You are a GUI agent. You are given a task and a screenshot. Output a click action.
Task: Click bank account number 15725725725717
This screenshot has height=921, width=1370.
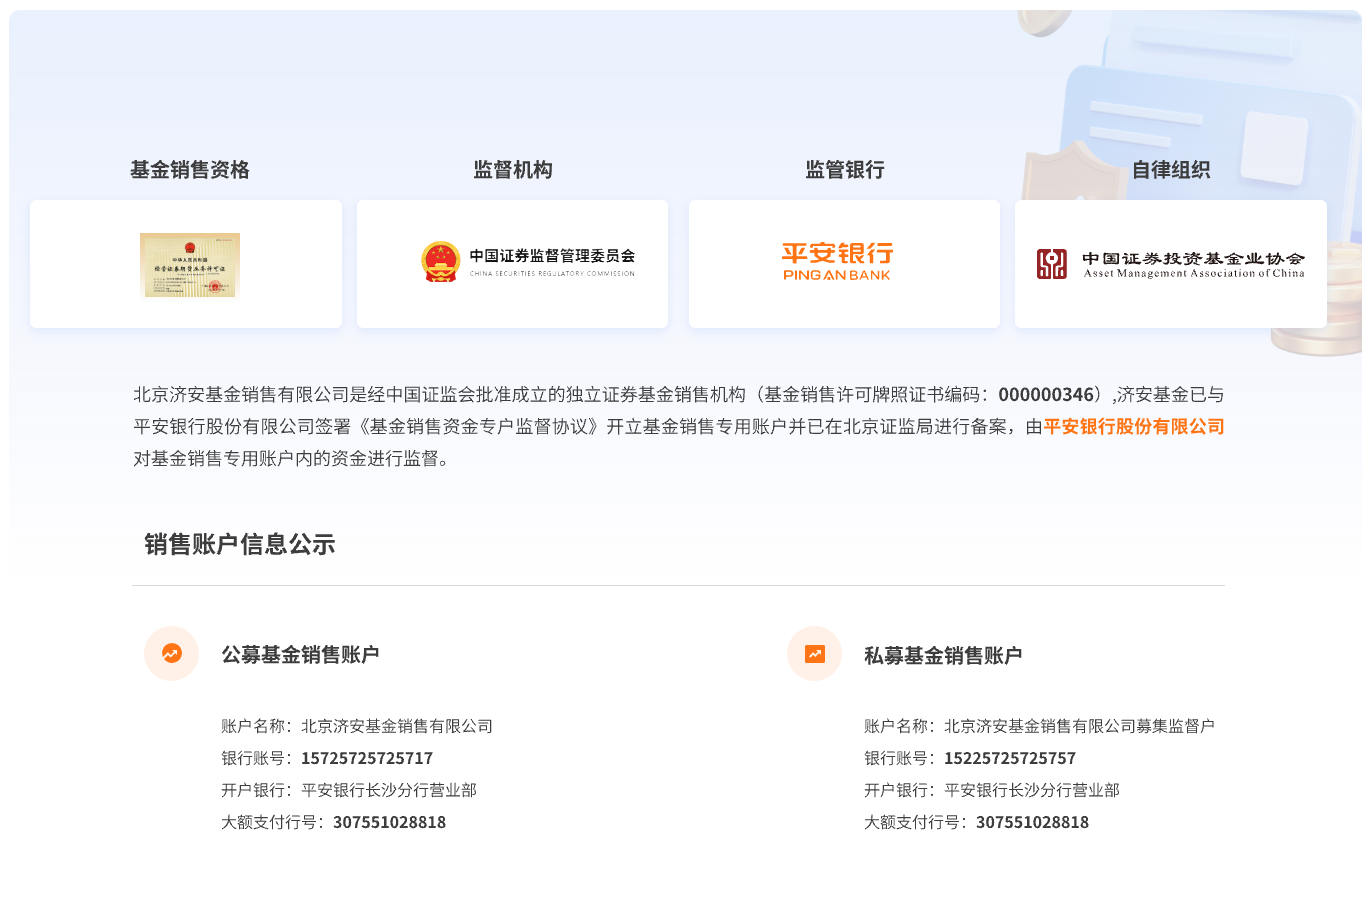367,758
